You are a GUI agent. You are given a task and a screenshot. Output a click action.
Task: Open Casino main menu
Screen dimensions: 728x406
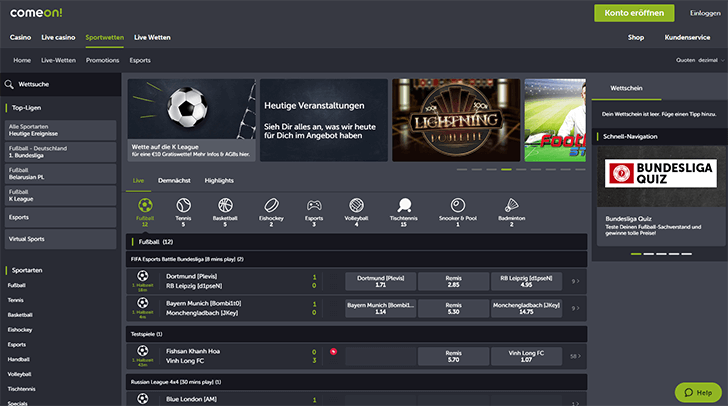click(20, 37)
